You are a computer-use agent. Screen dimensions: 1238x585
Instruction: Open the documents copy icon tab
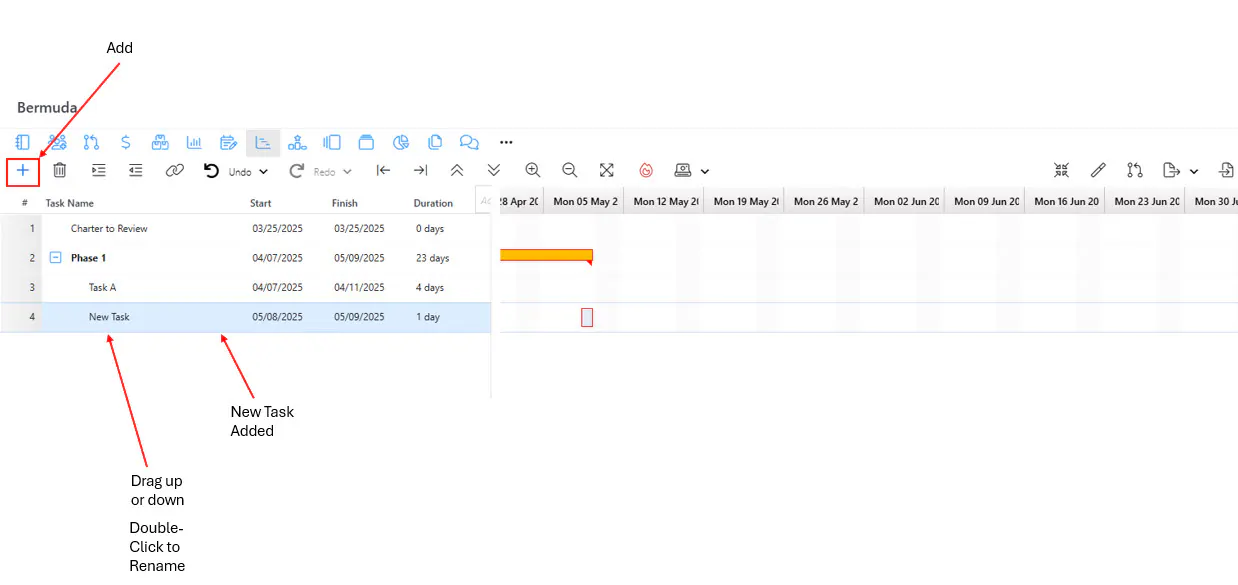point(435,142)
